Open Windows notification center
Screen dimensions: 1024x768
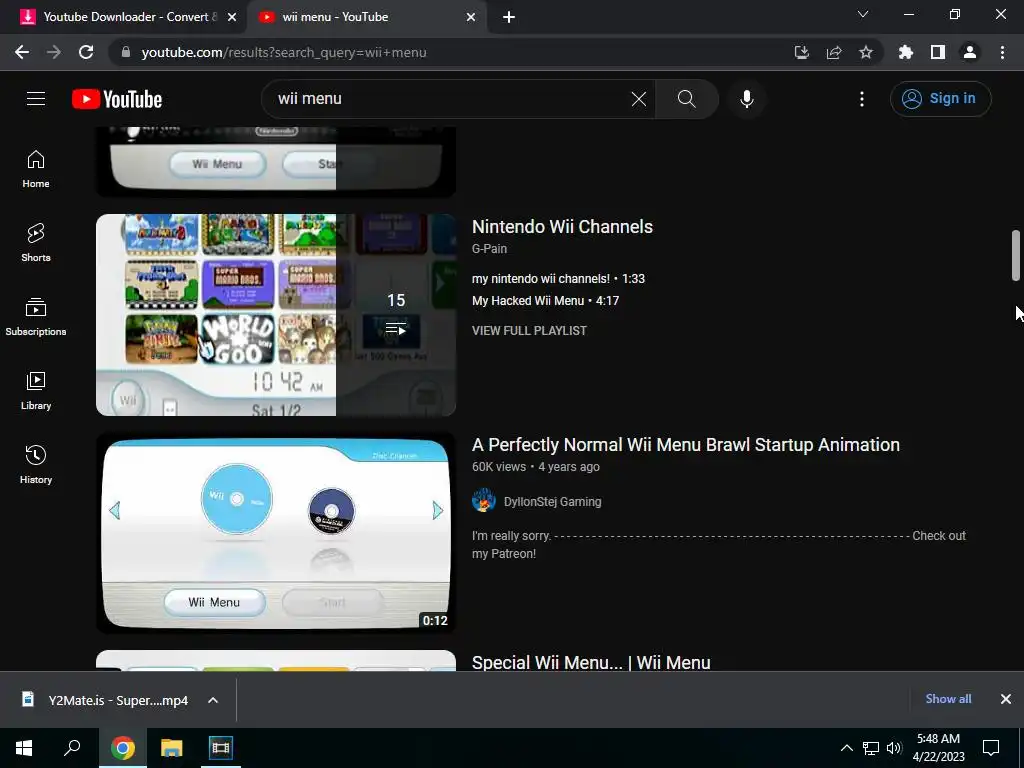click(991, 748)
